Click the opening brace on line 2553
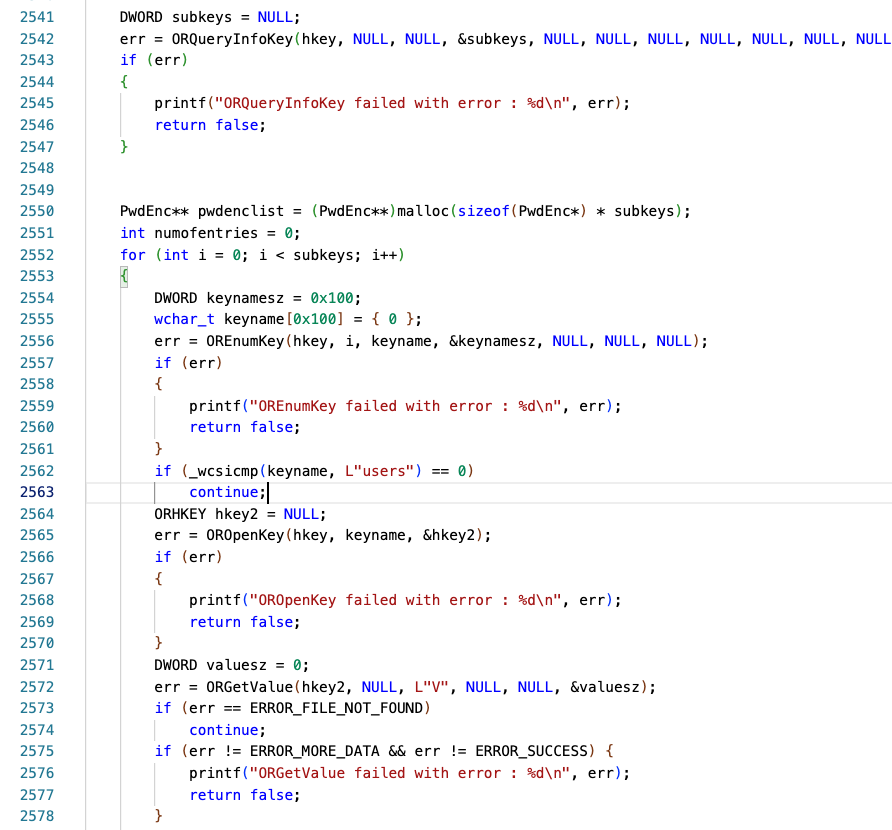Viewport: 892px width, 830px height. click(x=124, y=276)
